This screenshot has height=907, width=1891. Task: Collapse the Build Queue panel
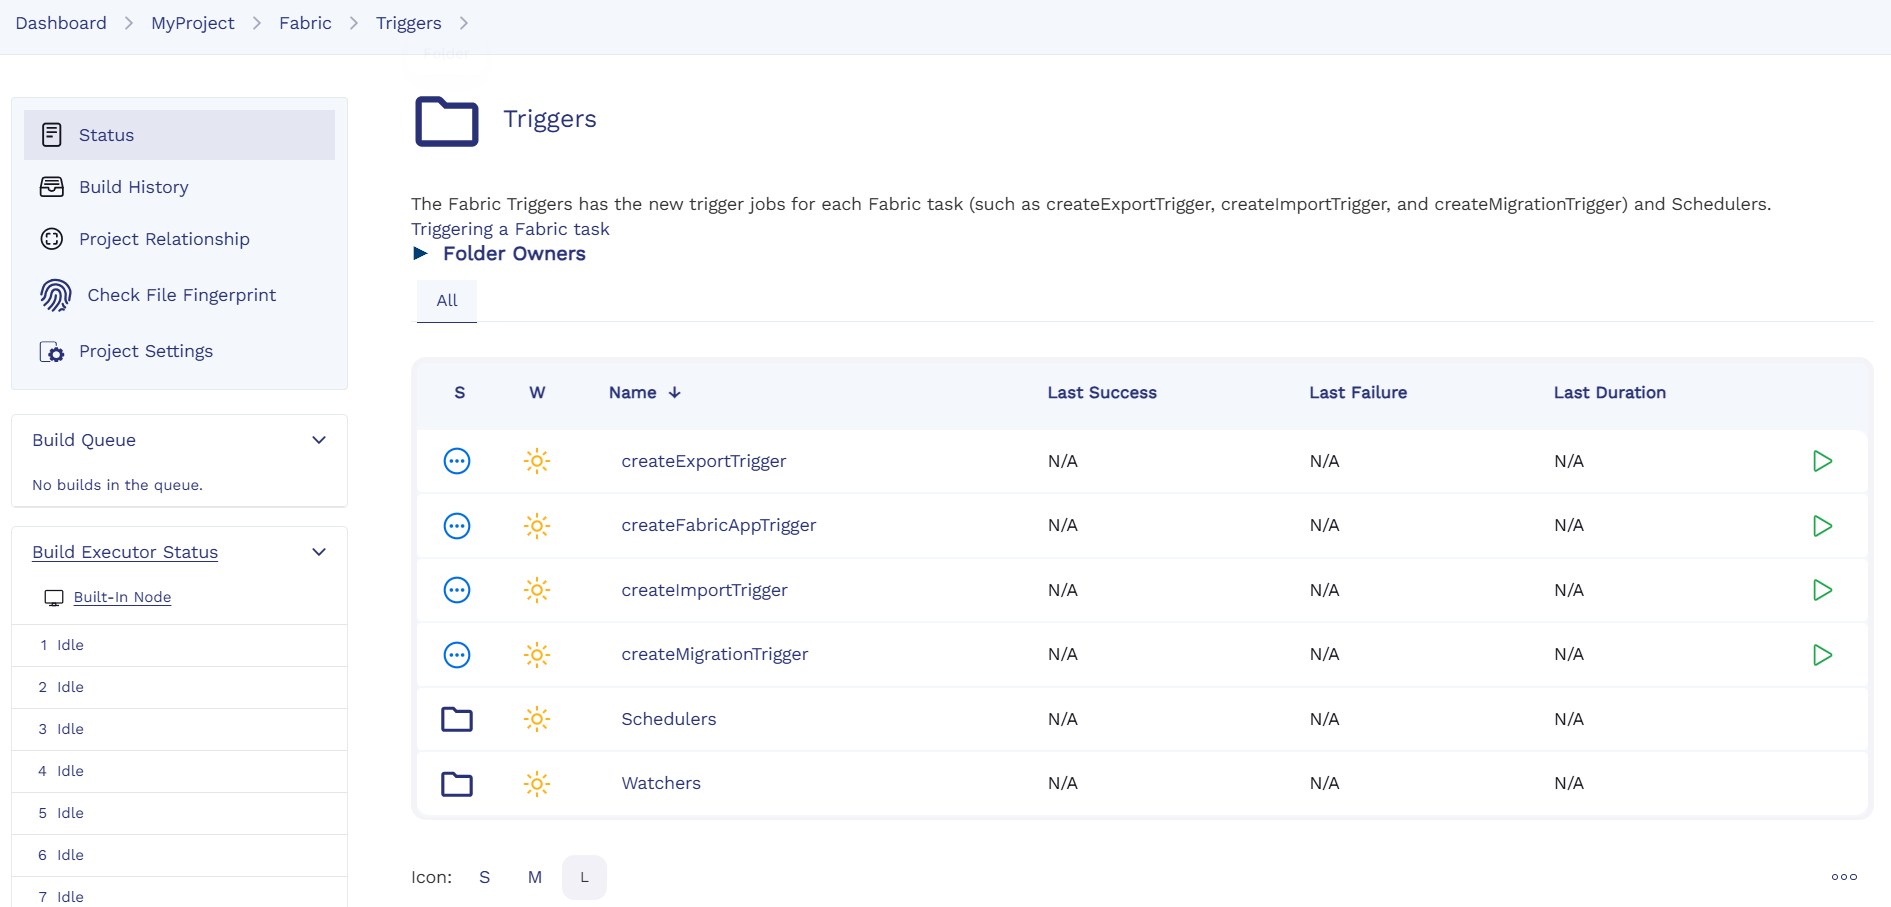pos(319,440)
